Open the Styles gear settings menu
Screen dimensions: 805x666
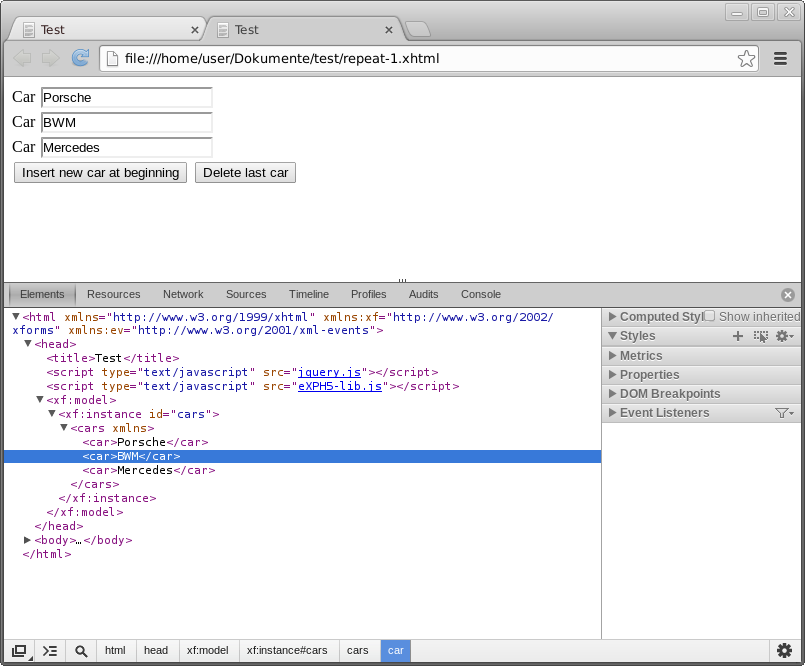tap(784, 336)
